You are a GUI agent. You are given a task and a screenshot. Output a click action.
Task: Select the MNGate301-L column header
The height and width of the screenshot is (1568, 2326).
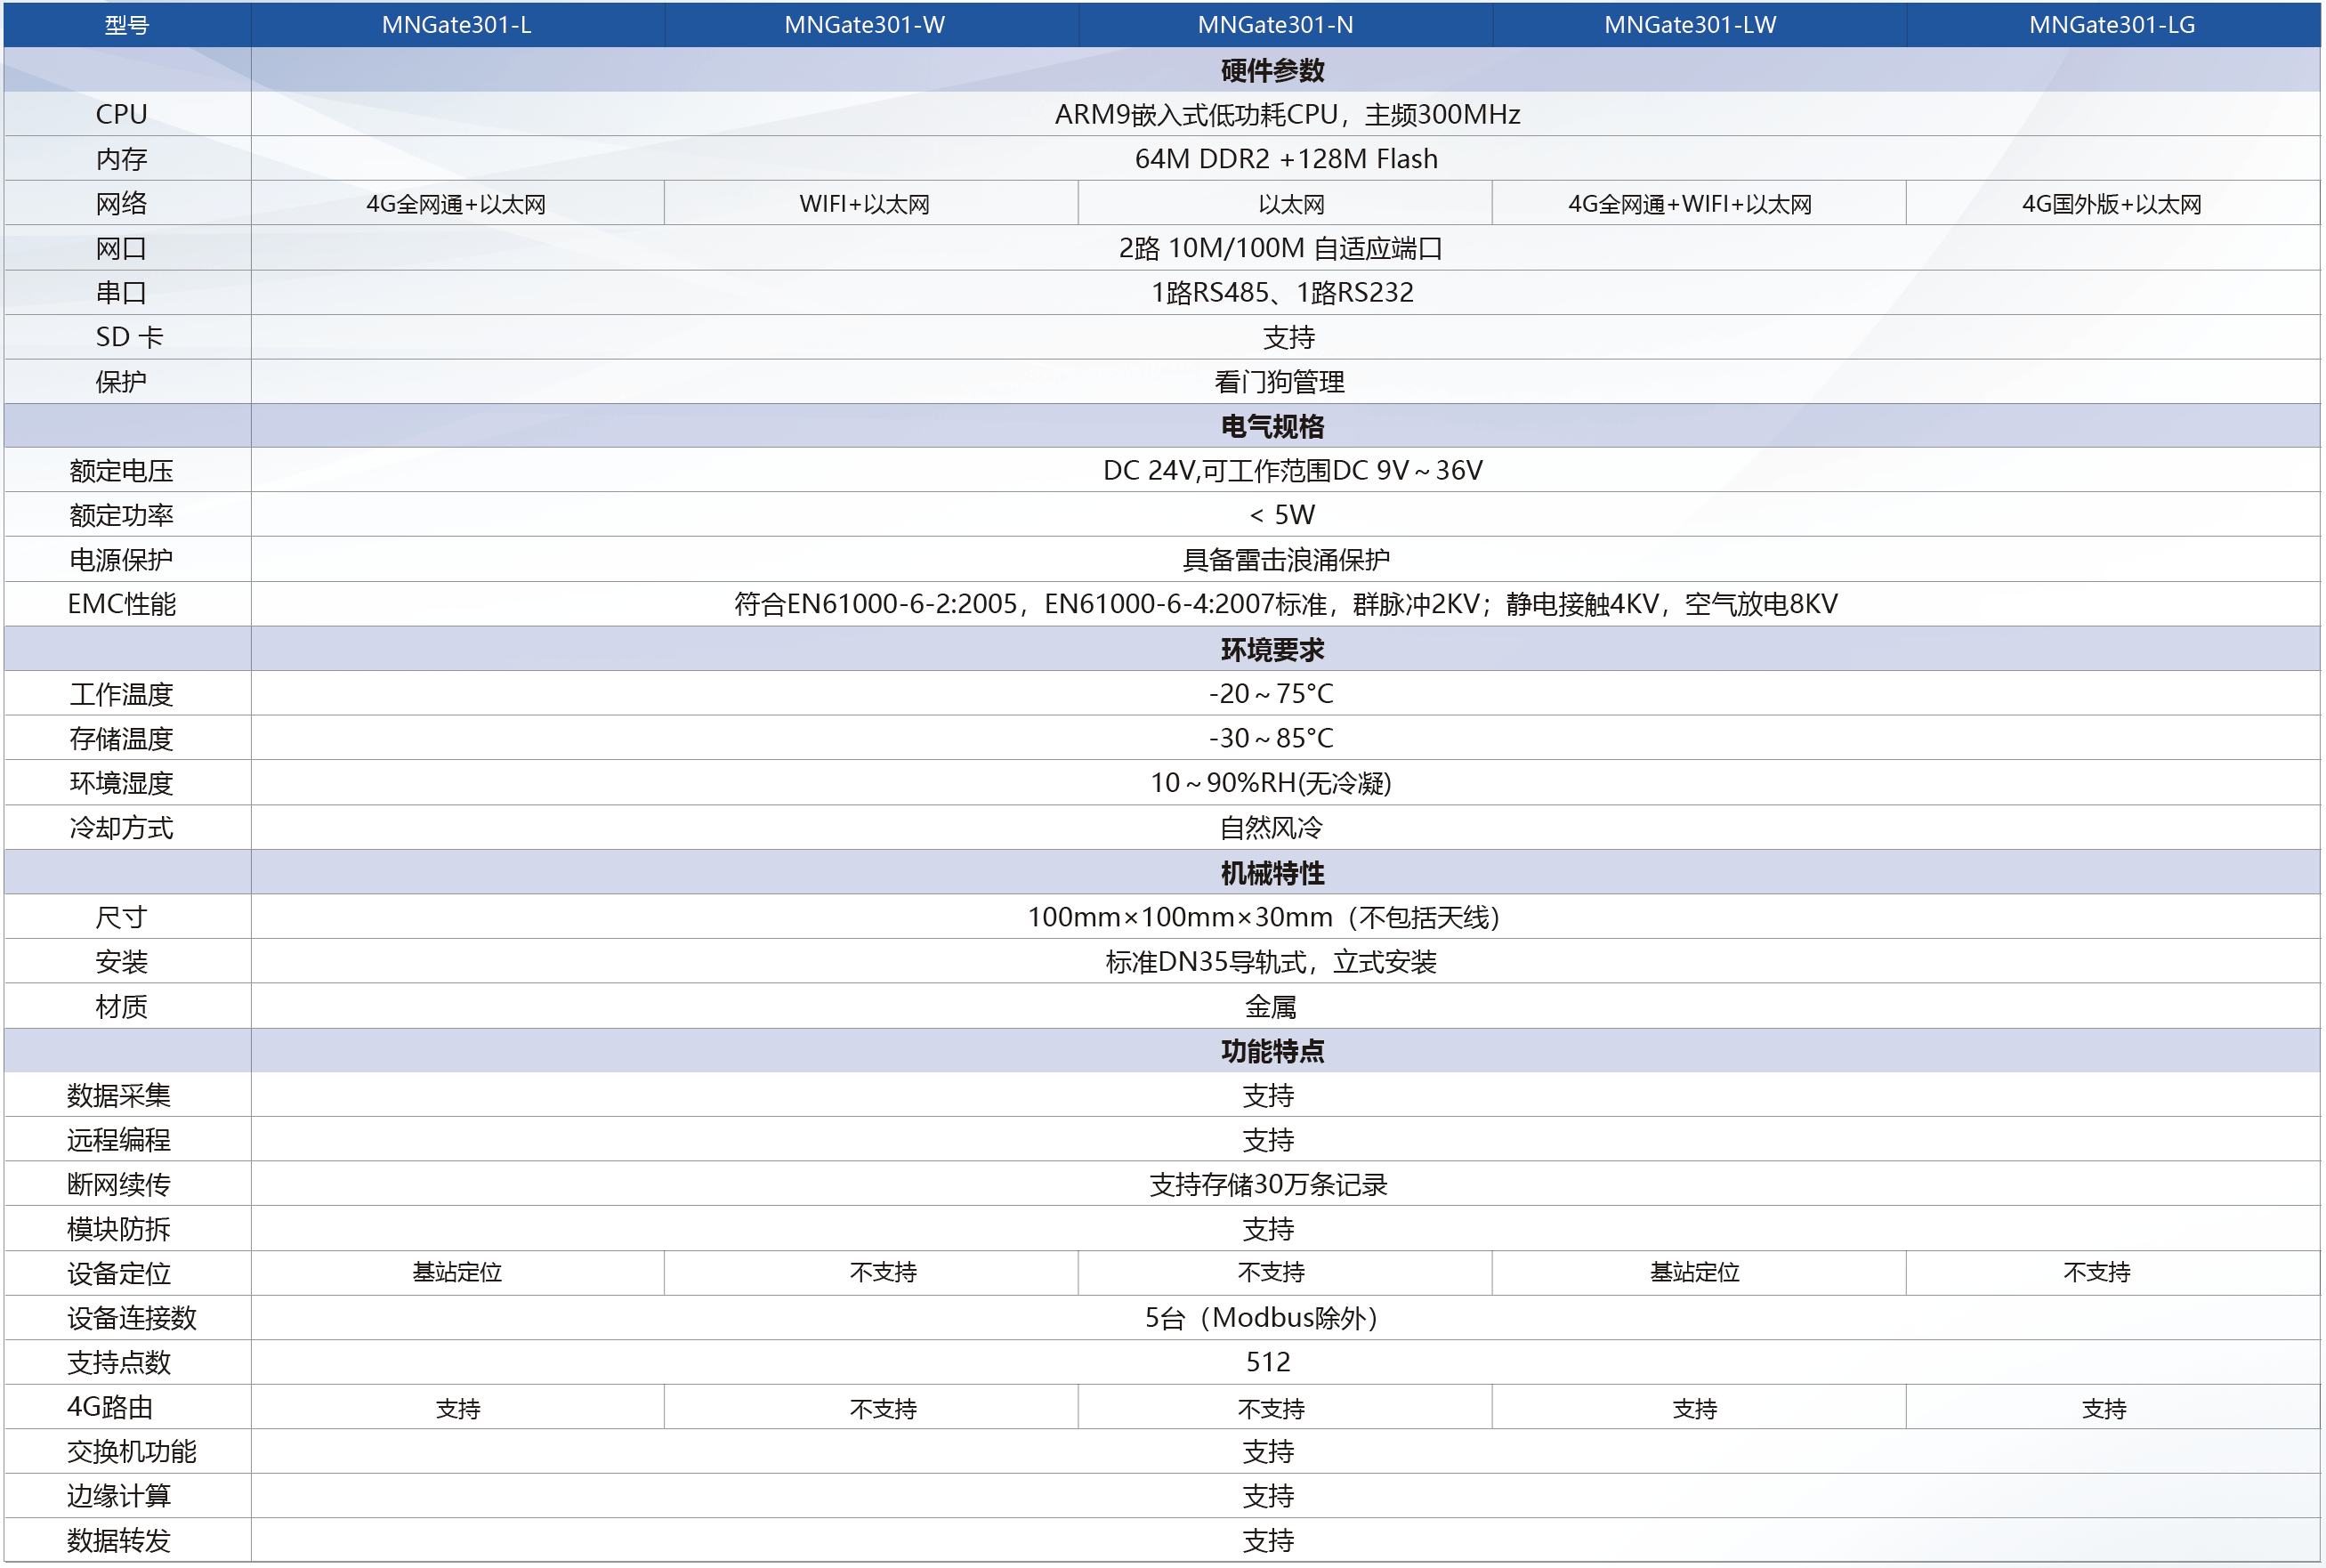[460, 25]
